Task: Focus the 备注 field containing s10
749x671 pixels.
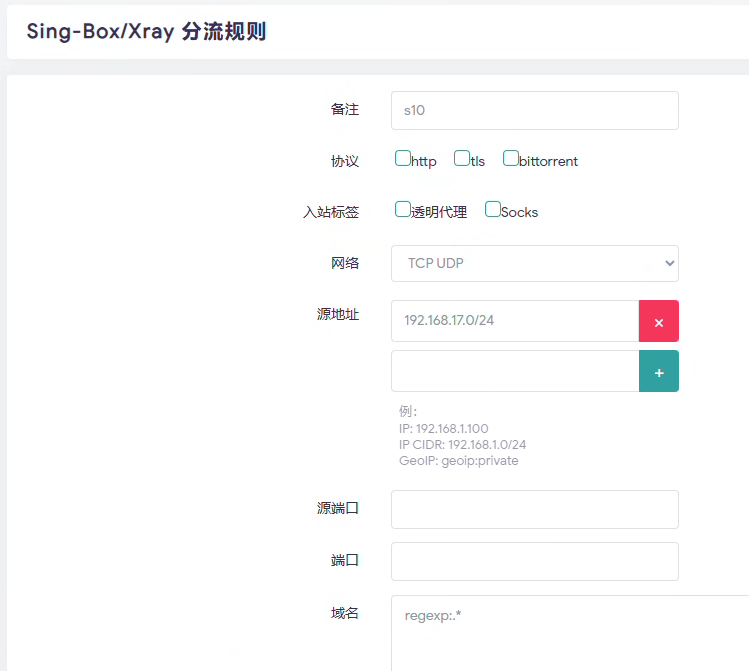Action: 534,111
